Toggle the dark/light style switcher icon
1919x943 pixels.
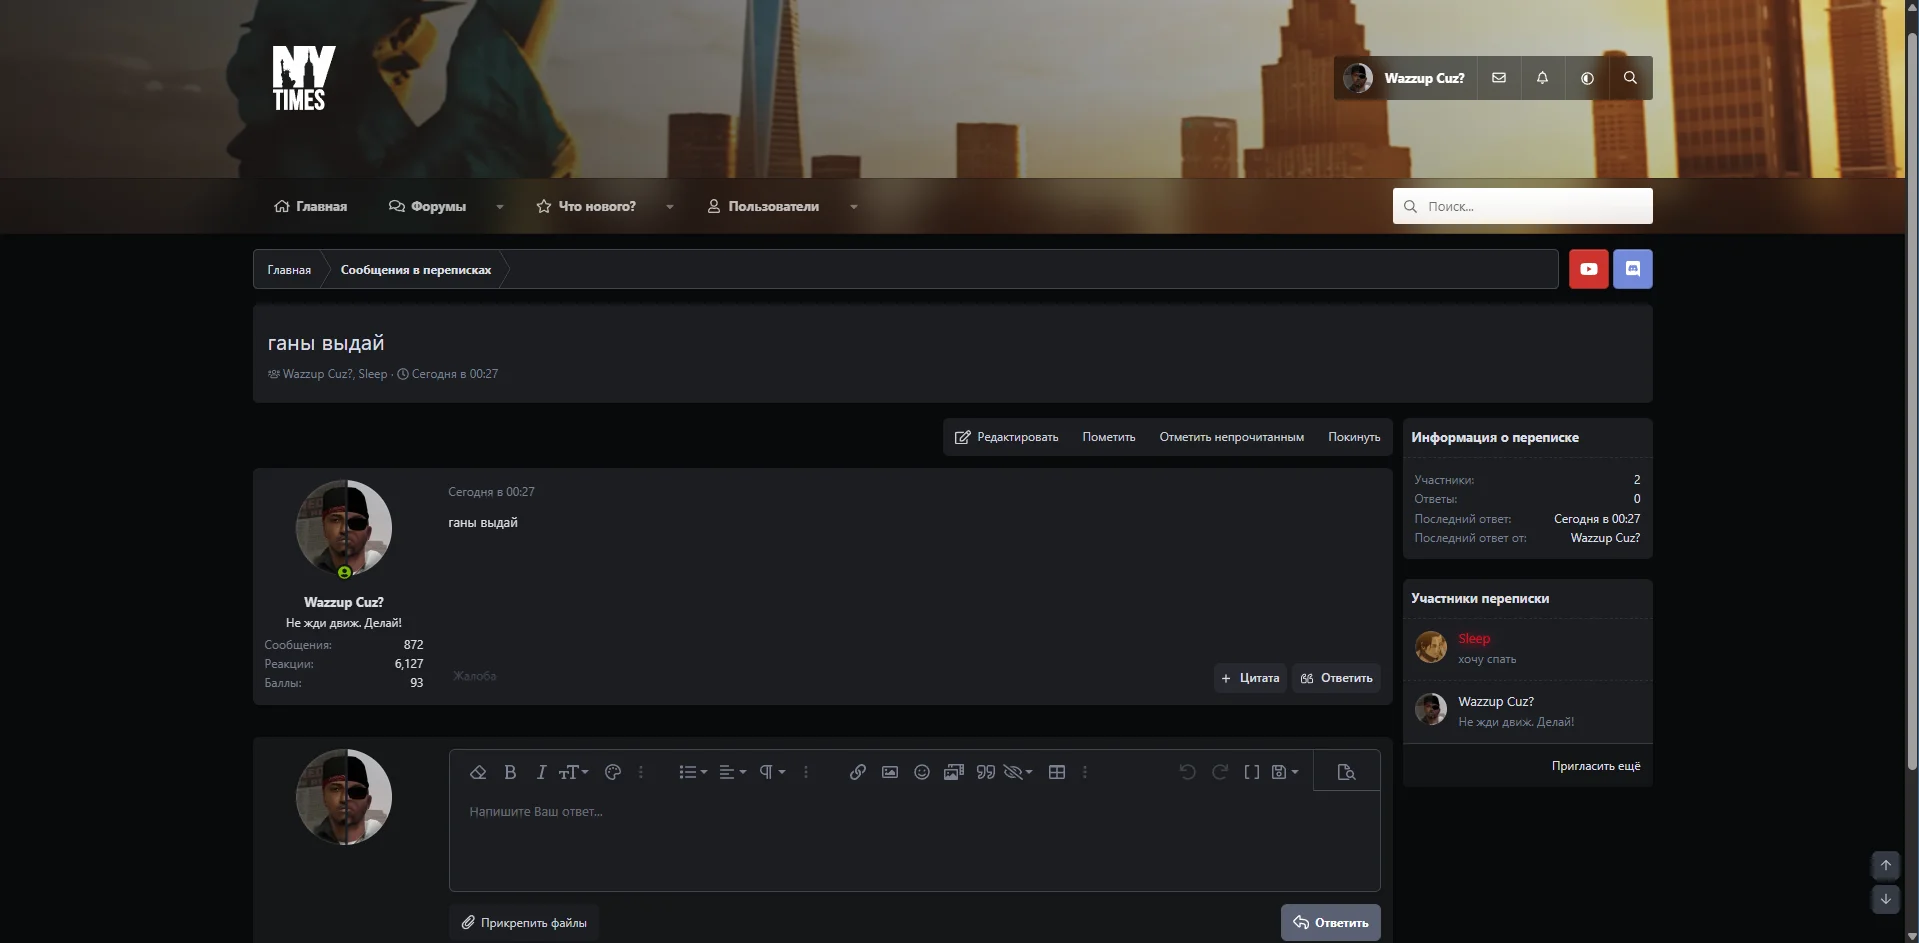1587,78
